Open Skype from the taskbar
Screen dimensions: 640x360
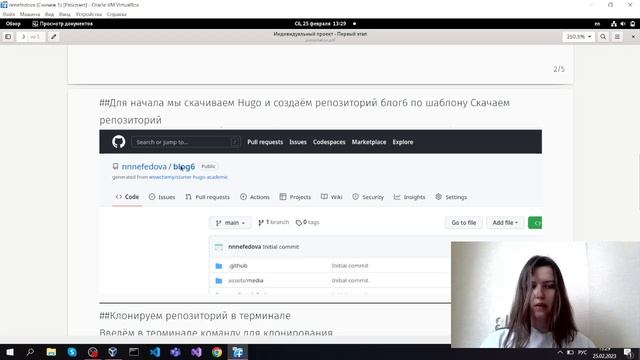coord(72,352)
